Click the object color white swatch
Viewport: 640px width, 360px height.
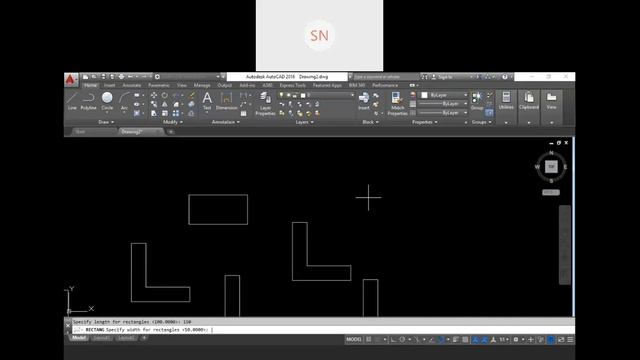coord(424,95)
